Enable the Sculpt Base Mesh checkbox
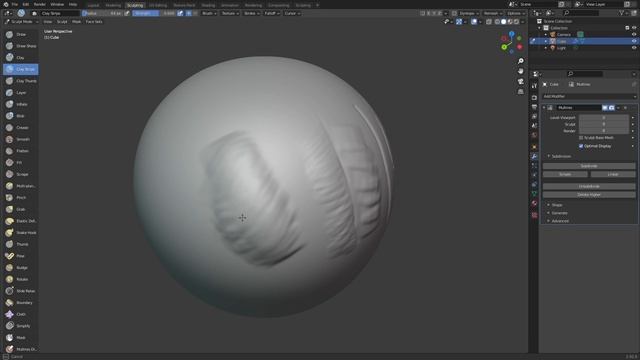The image size is (640, 360). coord(581,138)
